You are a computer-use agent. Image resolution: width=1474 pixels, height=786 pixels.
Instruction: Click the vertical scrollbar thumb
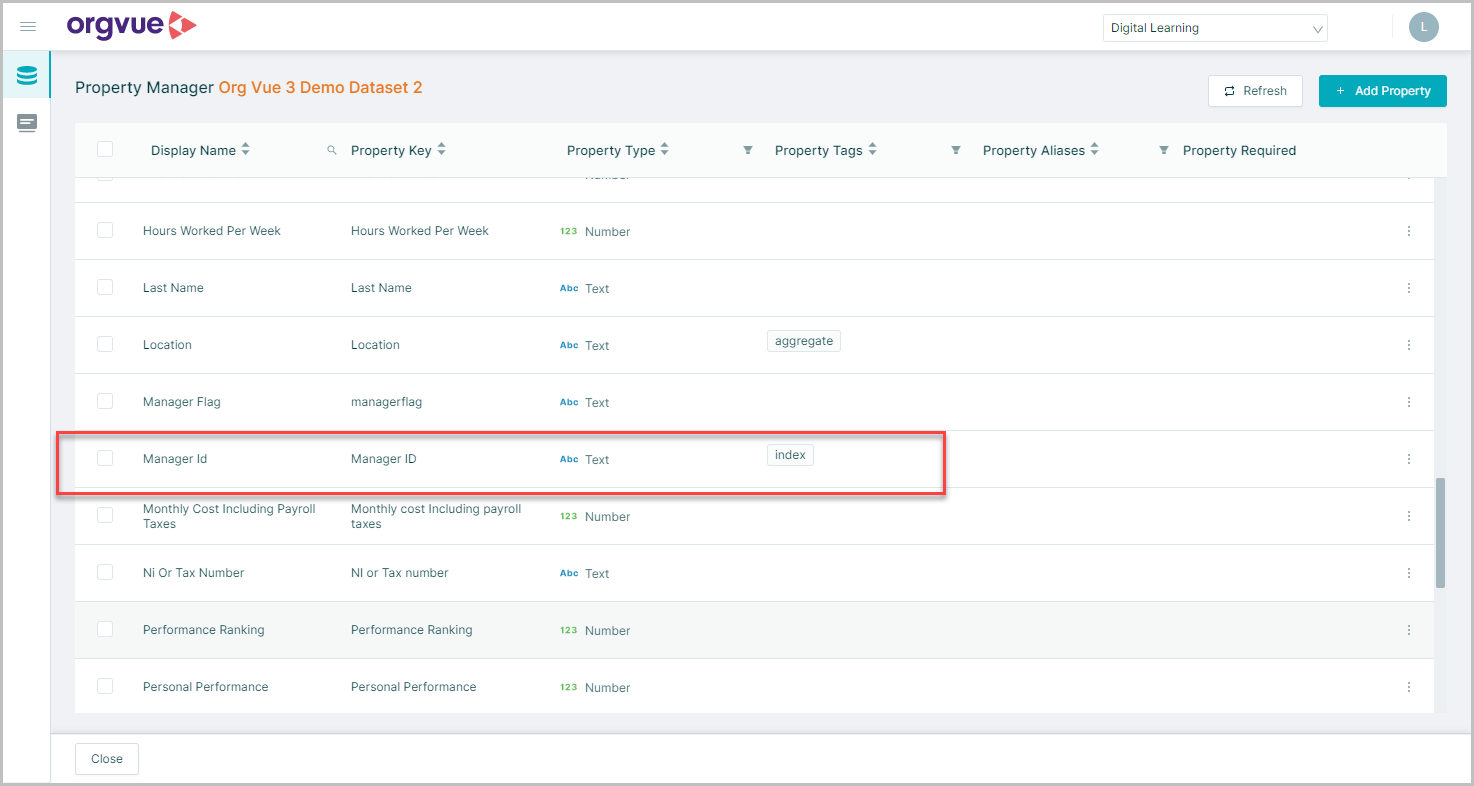(1440, 533)
